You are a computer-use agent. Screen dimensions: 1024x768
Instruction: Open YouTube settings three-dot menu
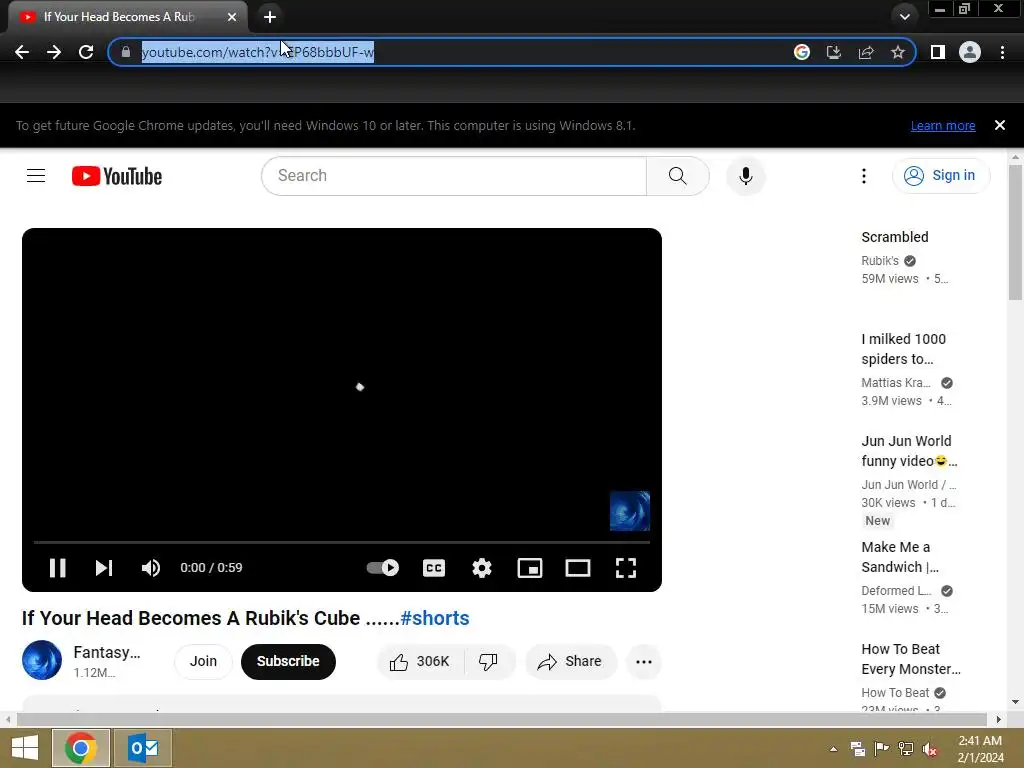pyautogui.click(x=864, y=176)
